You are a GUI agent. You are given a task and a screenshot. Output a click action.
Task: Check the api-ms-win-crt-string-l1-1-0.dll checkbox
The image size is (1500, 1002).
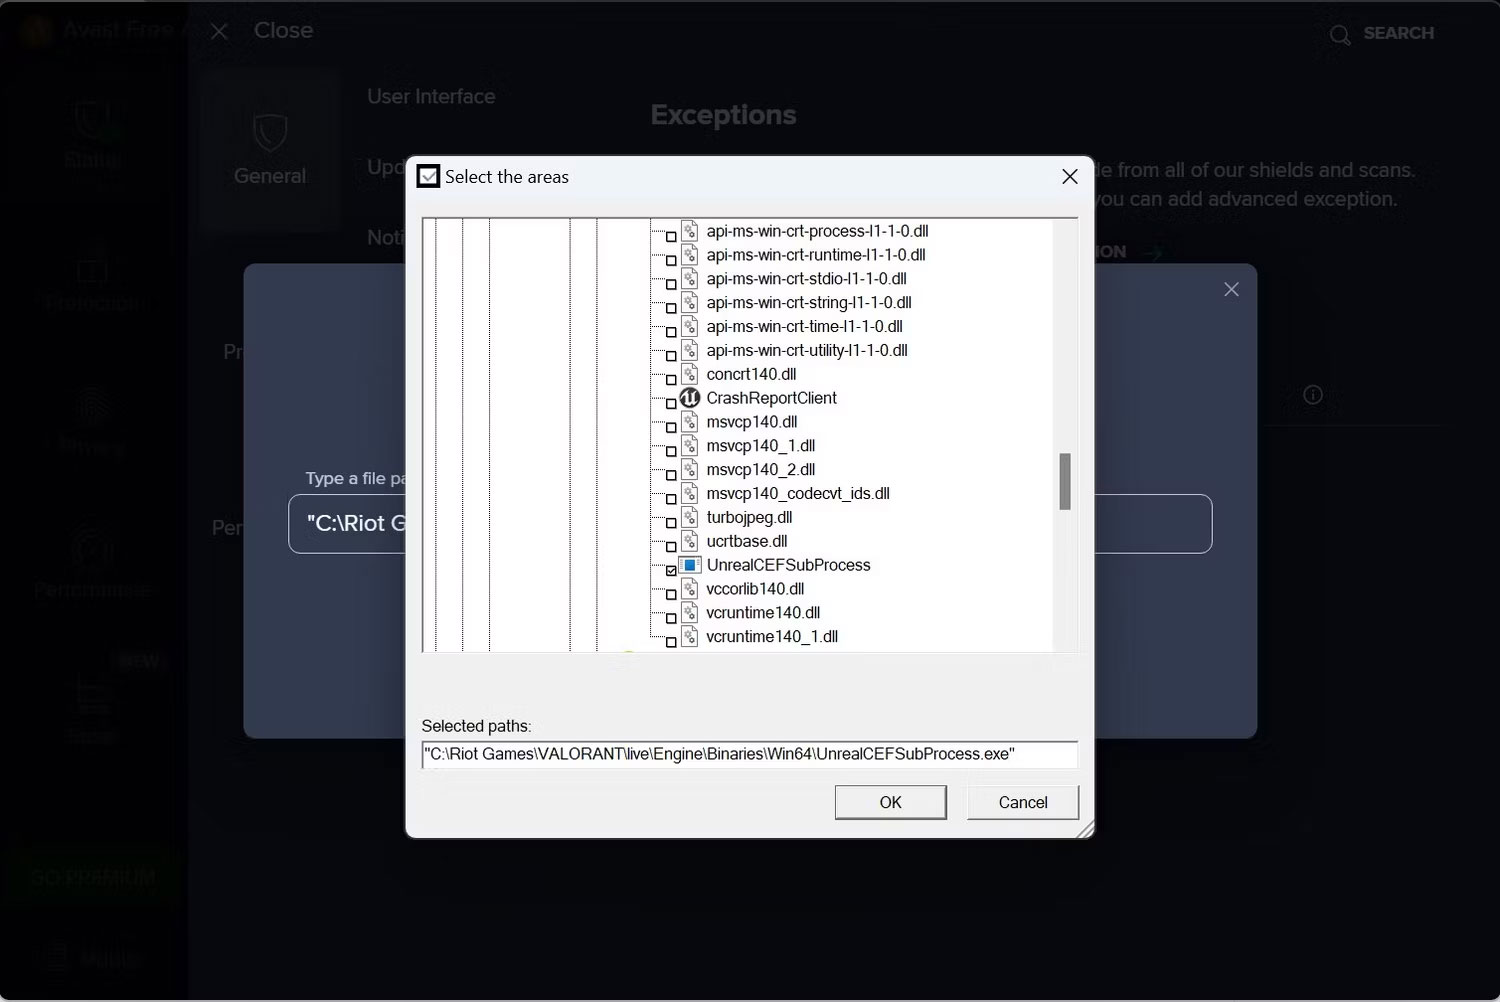[671, 308]
